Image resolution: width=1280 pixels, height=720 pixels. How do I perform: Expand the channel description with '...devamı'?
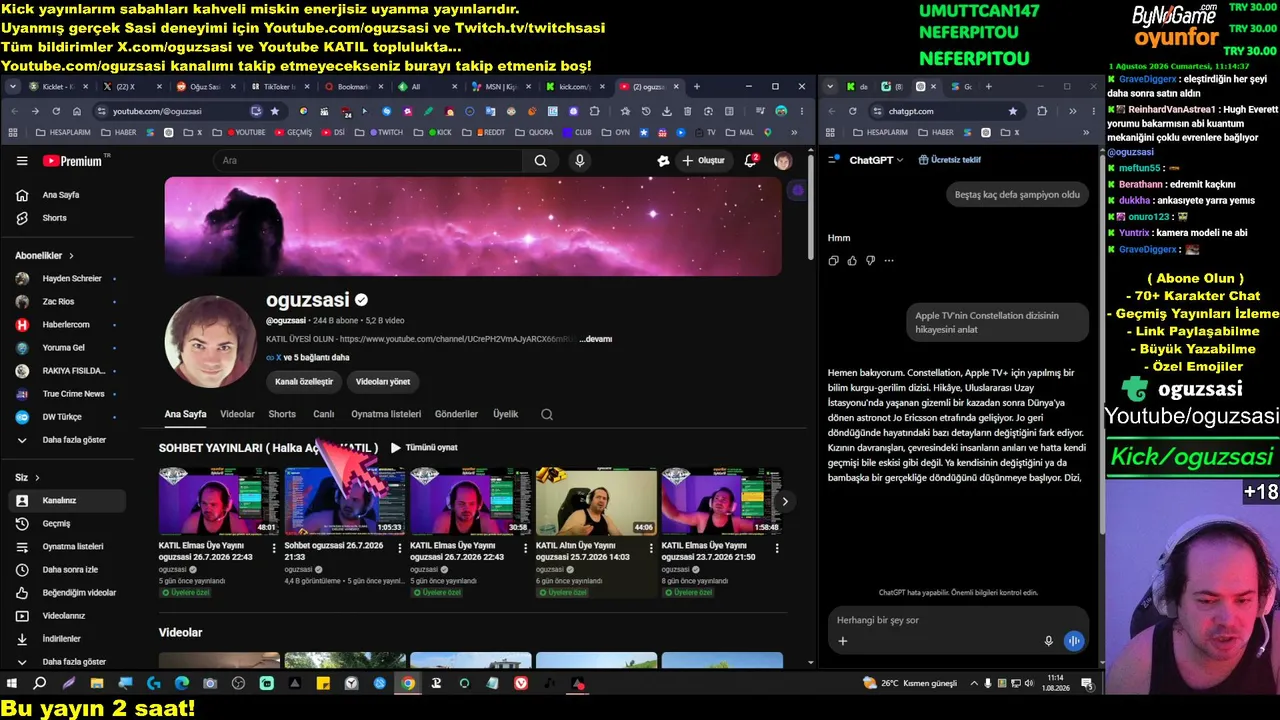click(x=595, y=339)
